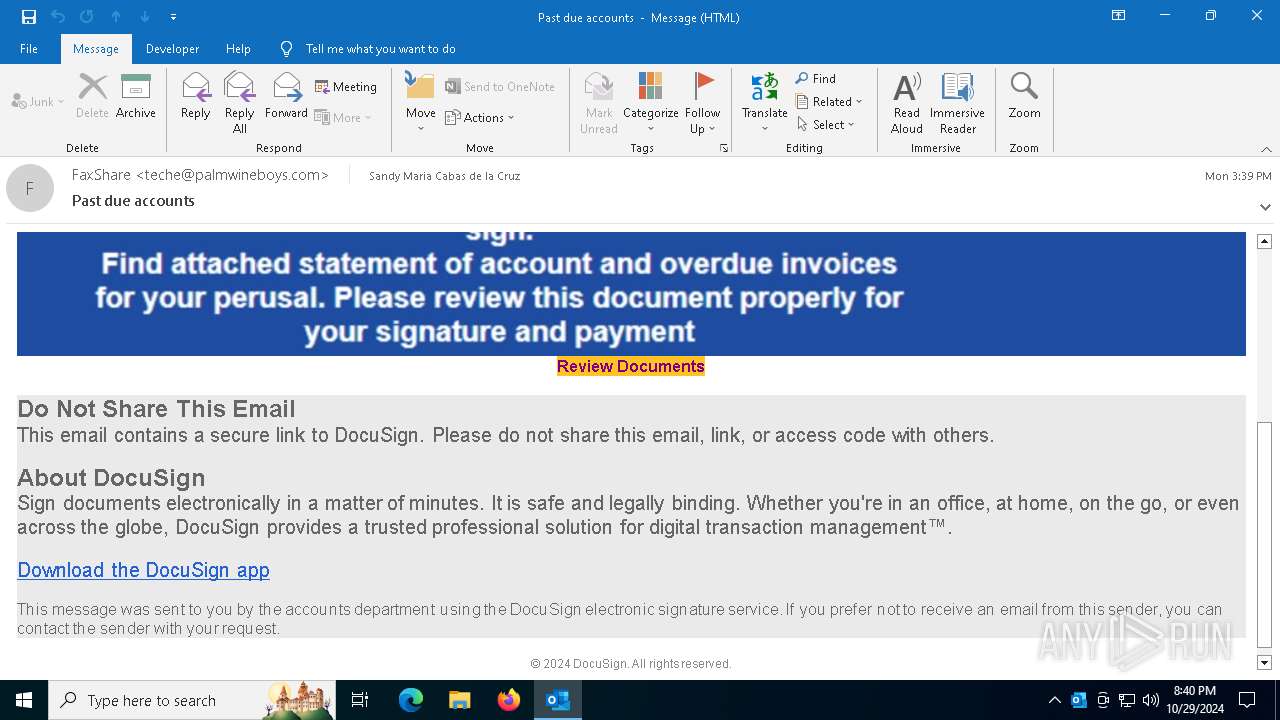Click the message body scroll down arrow
The image size is (1280, 720).
[x=1264, y=662]
